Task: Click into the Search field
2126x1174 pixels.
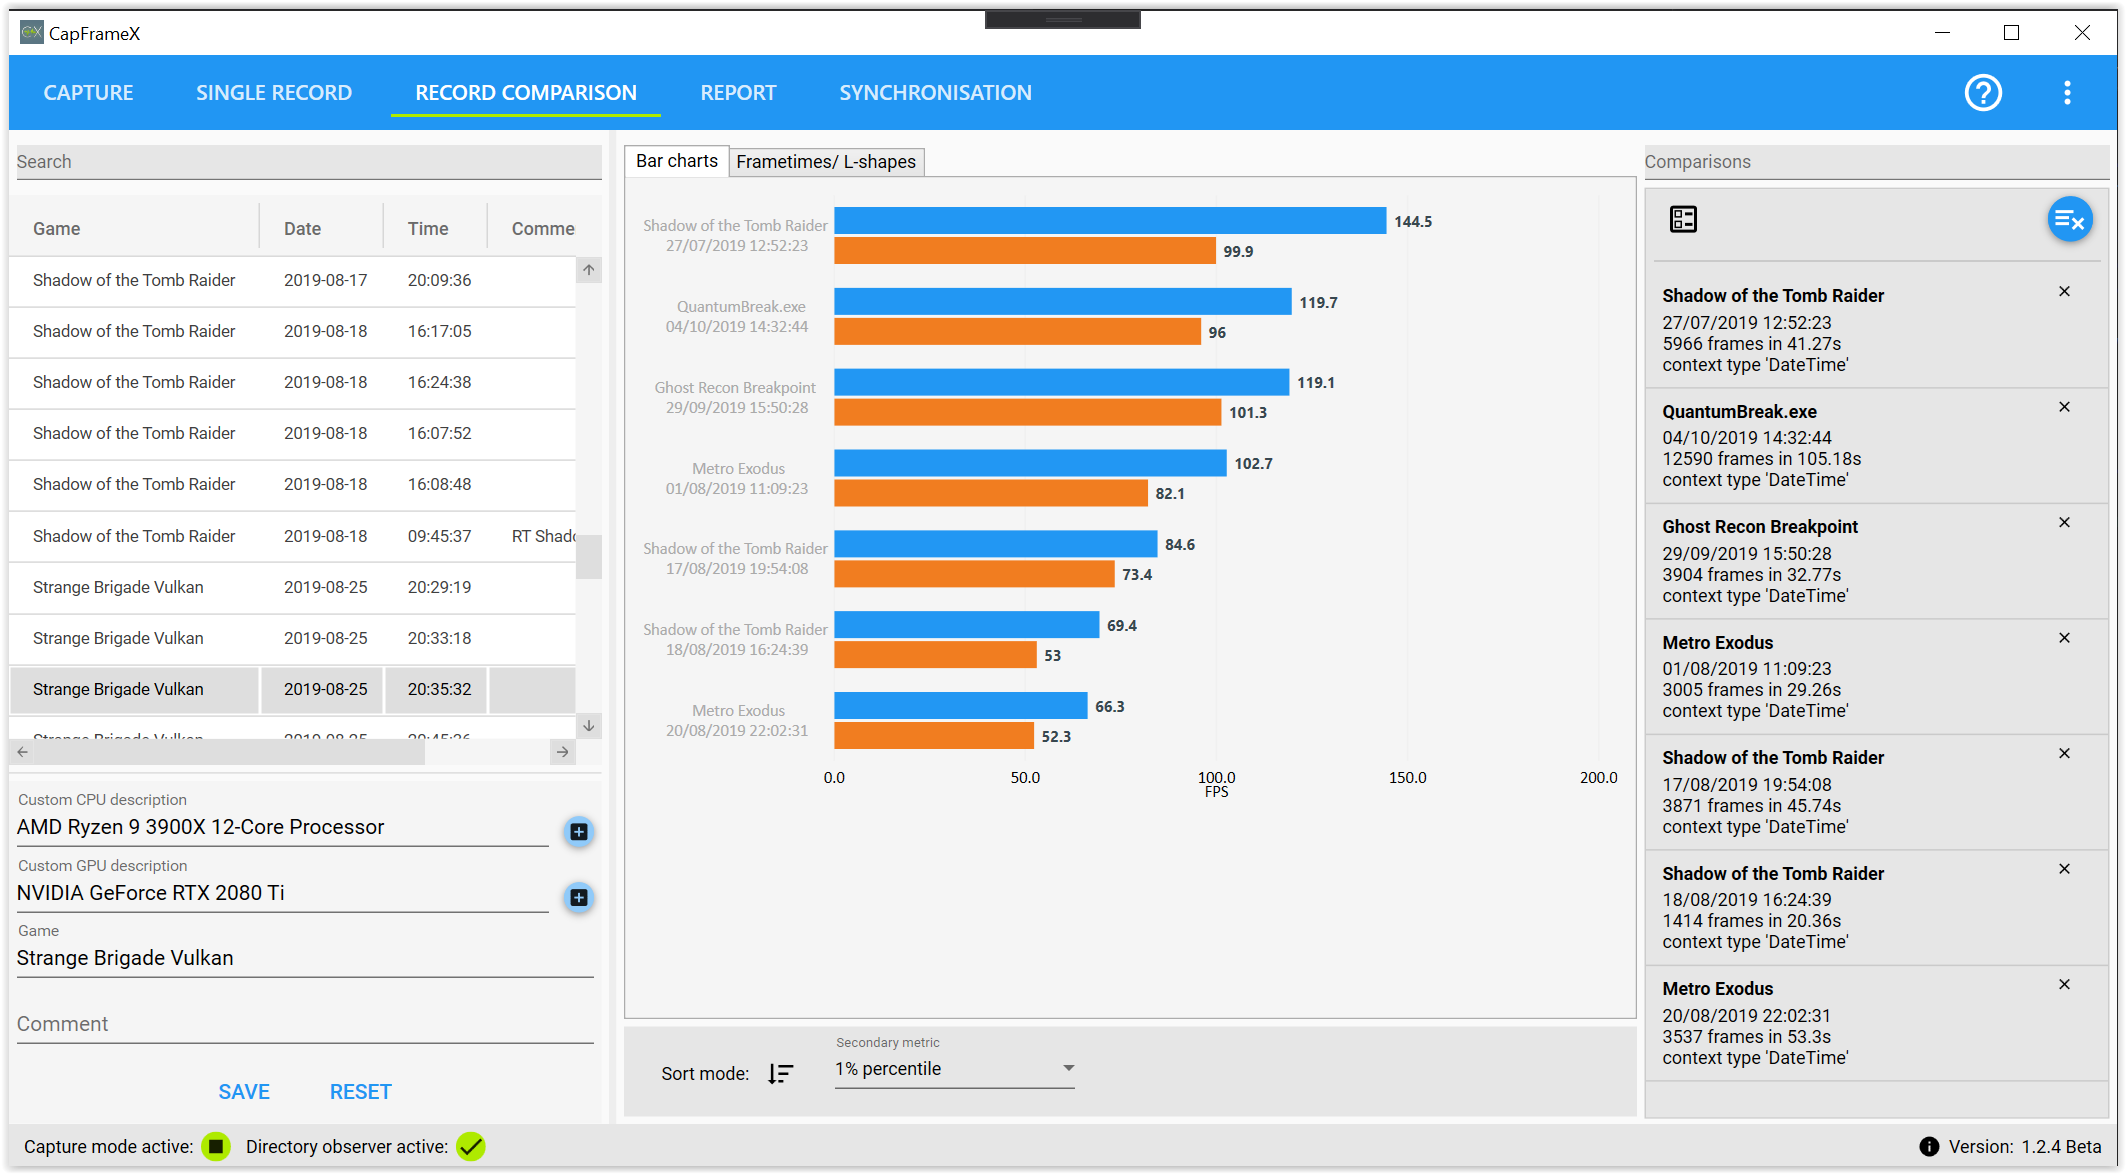Action: point(308,162)
